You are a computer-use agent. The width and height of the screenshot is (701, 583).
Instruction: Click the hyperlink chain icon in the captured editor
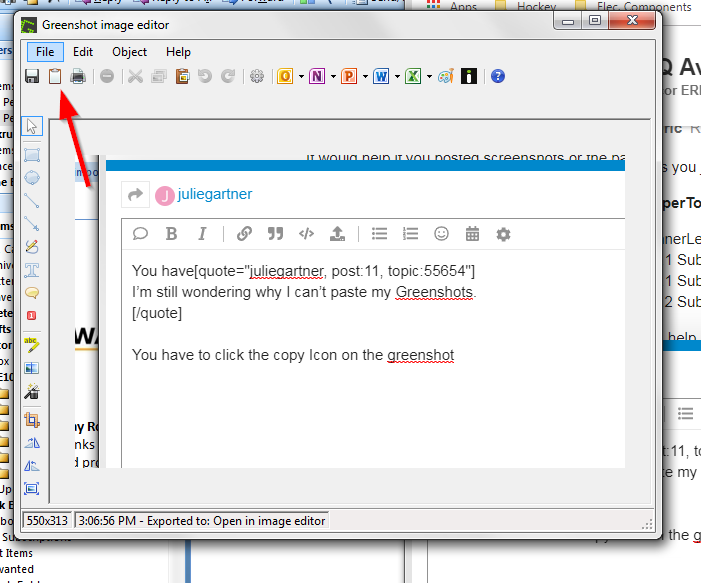(x=244, y=234)
